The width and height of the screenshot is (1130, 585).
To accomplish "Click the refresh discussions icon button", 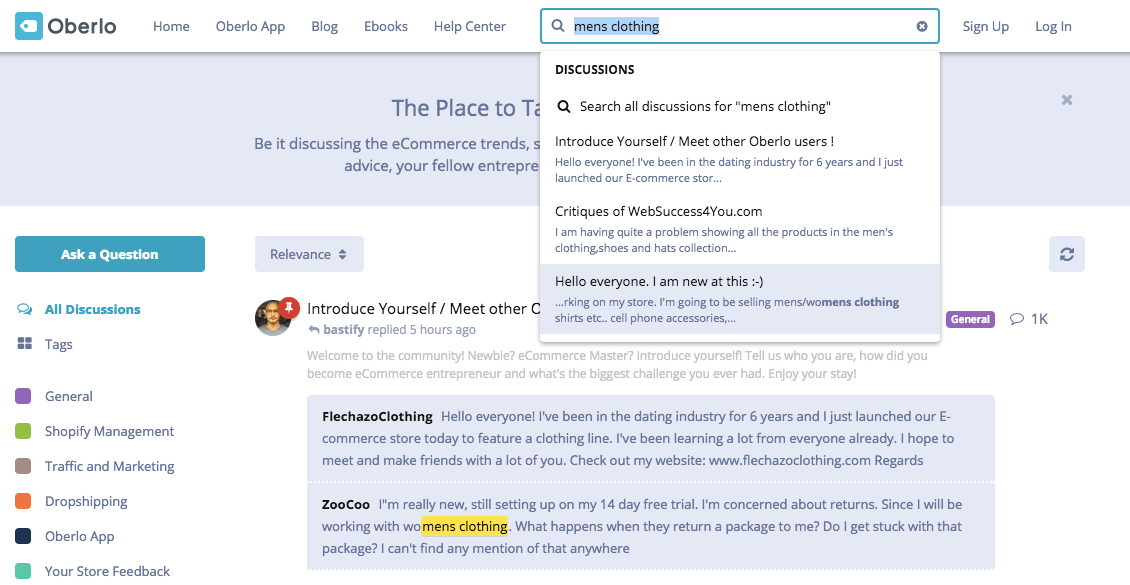I will pos(1066,254).
